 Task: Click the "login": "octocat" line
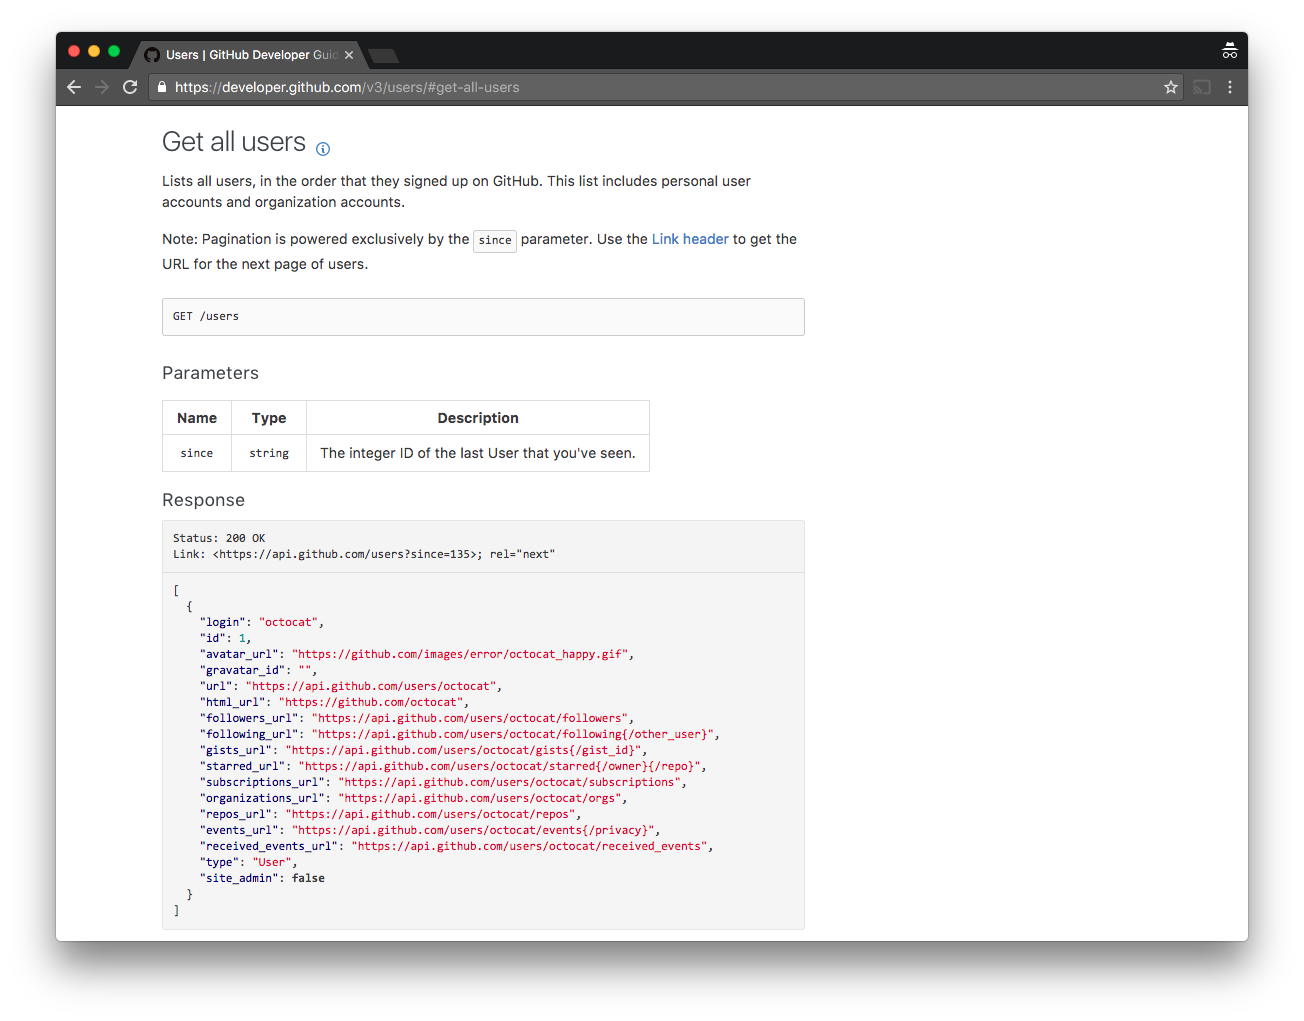(262, 622)
